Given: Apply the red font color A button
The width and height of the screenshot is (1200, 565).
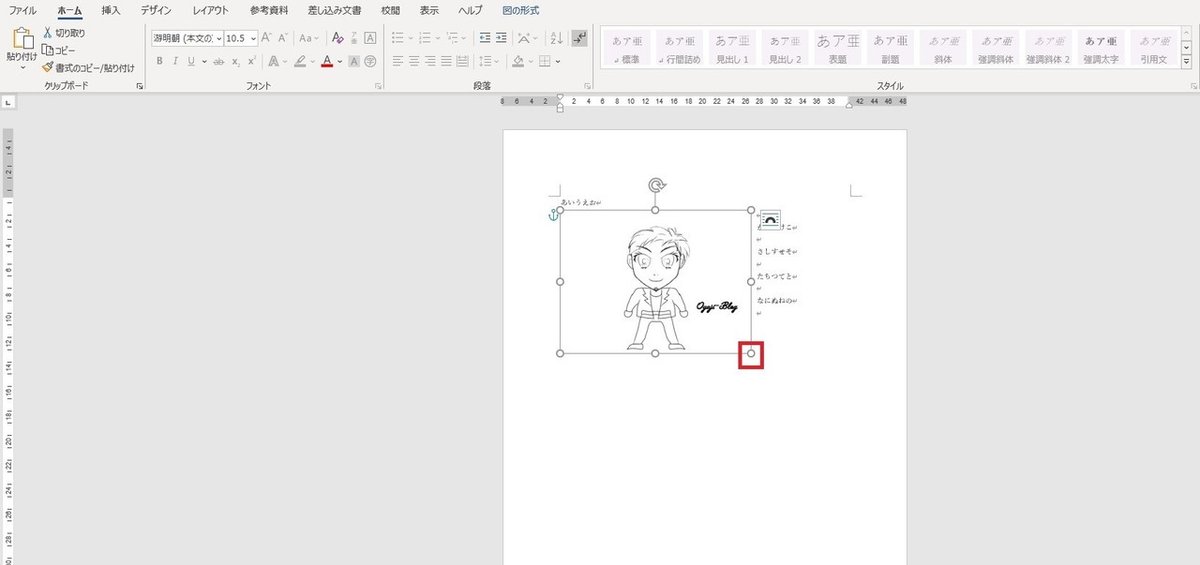Looking at the screenshot, I should pyautogui.click(x=327, y=61).
